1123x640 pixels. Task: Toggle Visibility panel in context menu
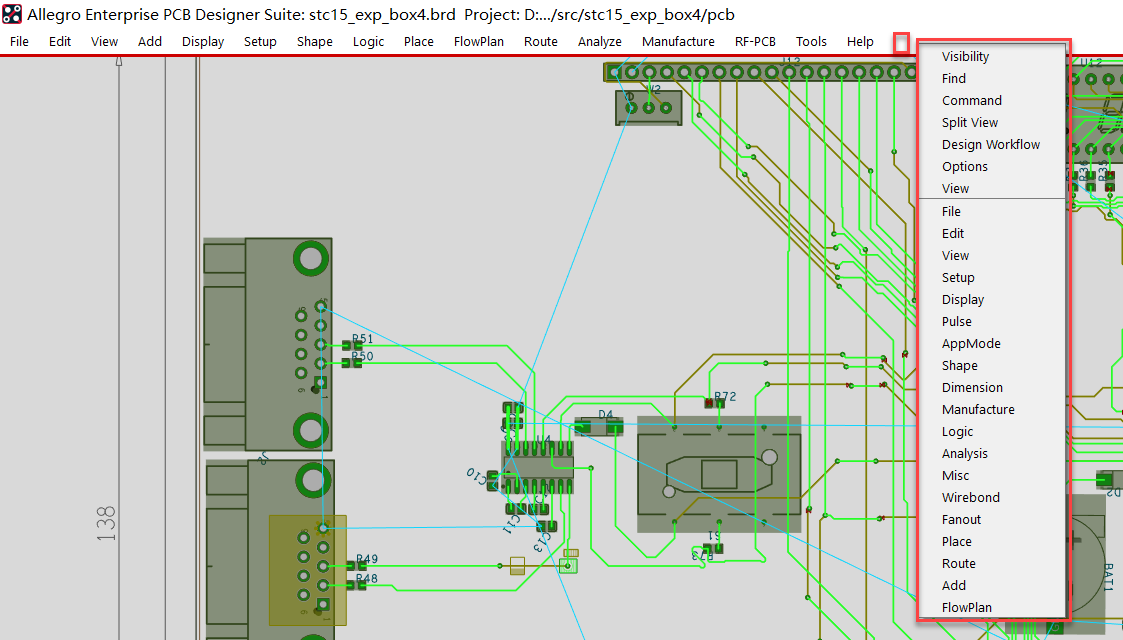click(965, 57)
